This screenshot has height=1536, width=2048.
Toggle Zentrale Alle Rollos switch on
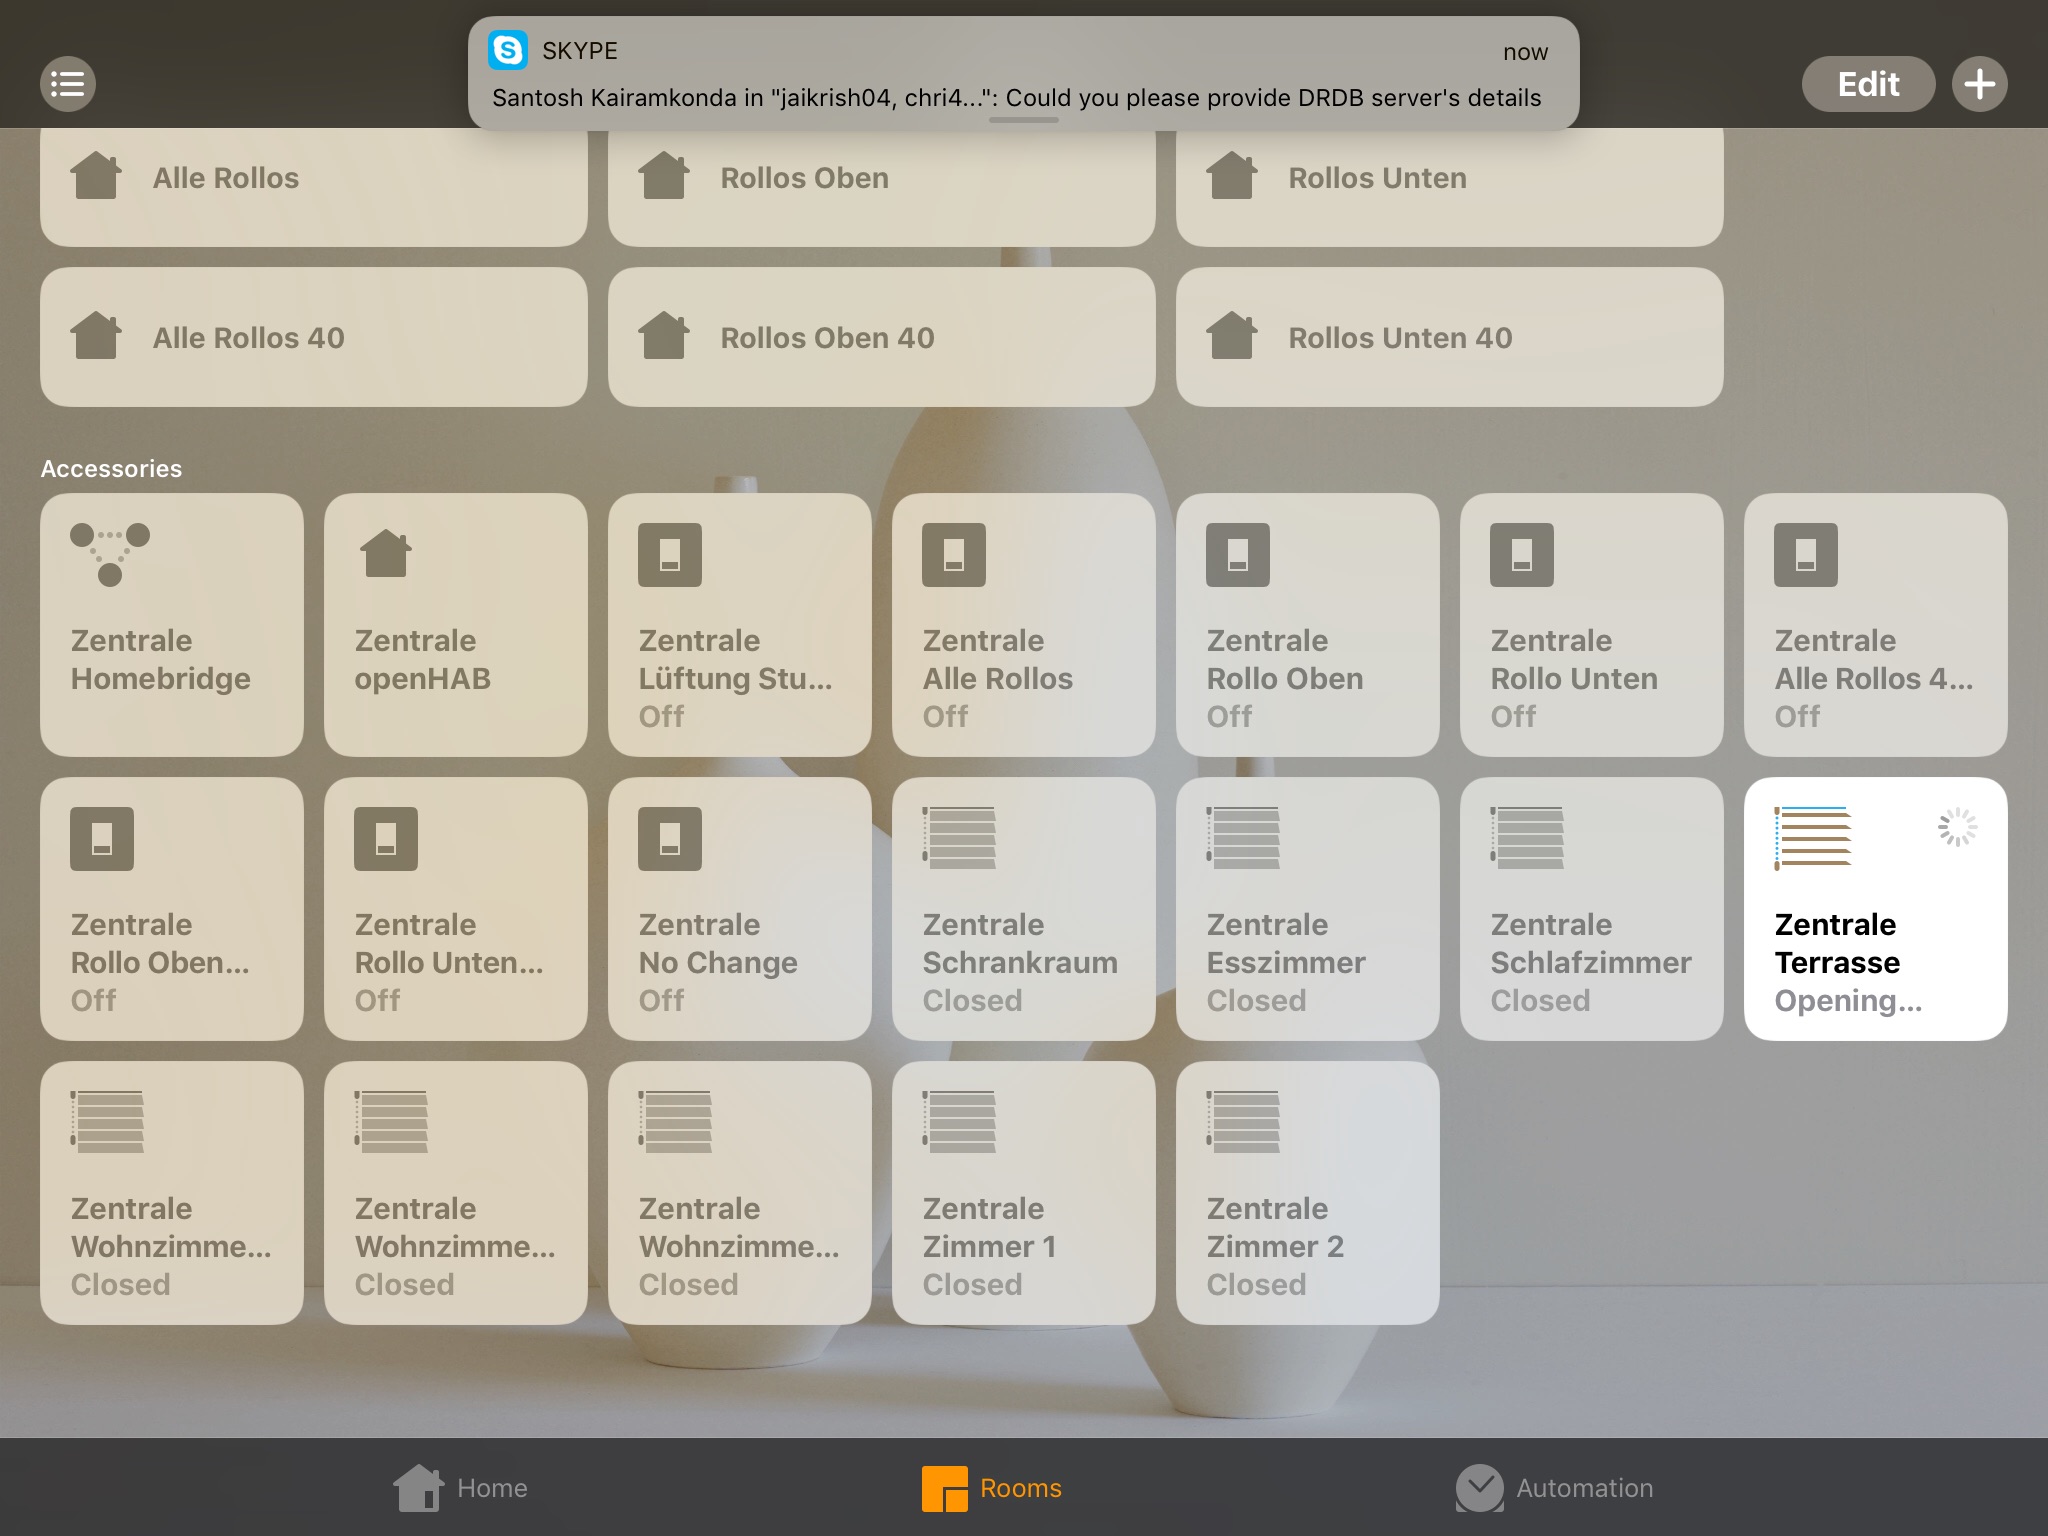[1024, 625]
